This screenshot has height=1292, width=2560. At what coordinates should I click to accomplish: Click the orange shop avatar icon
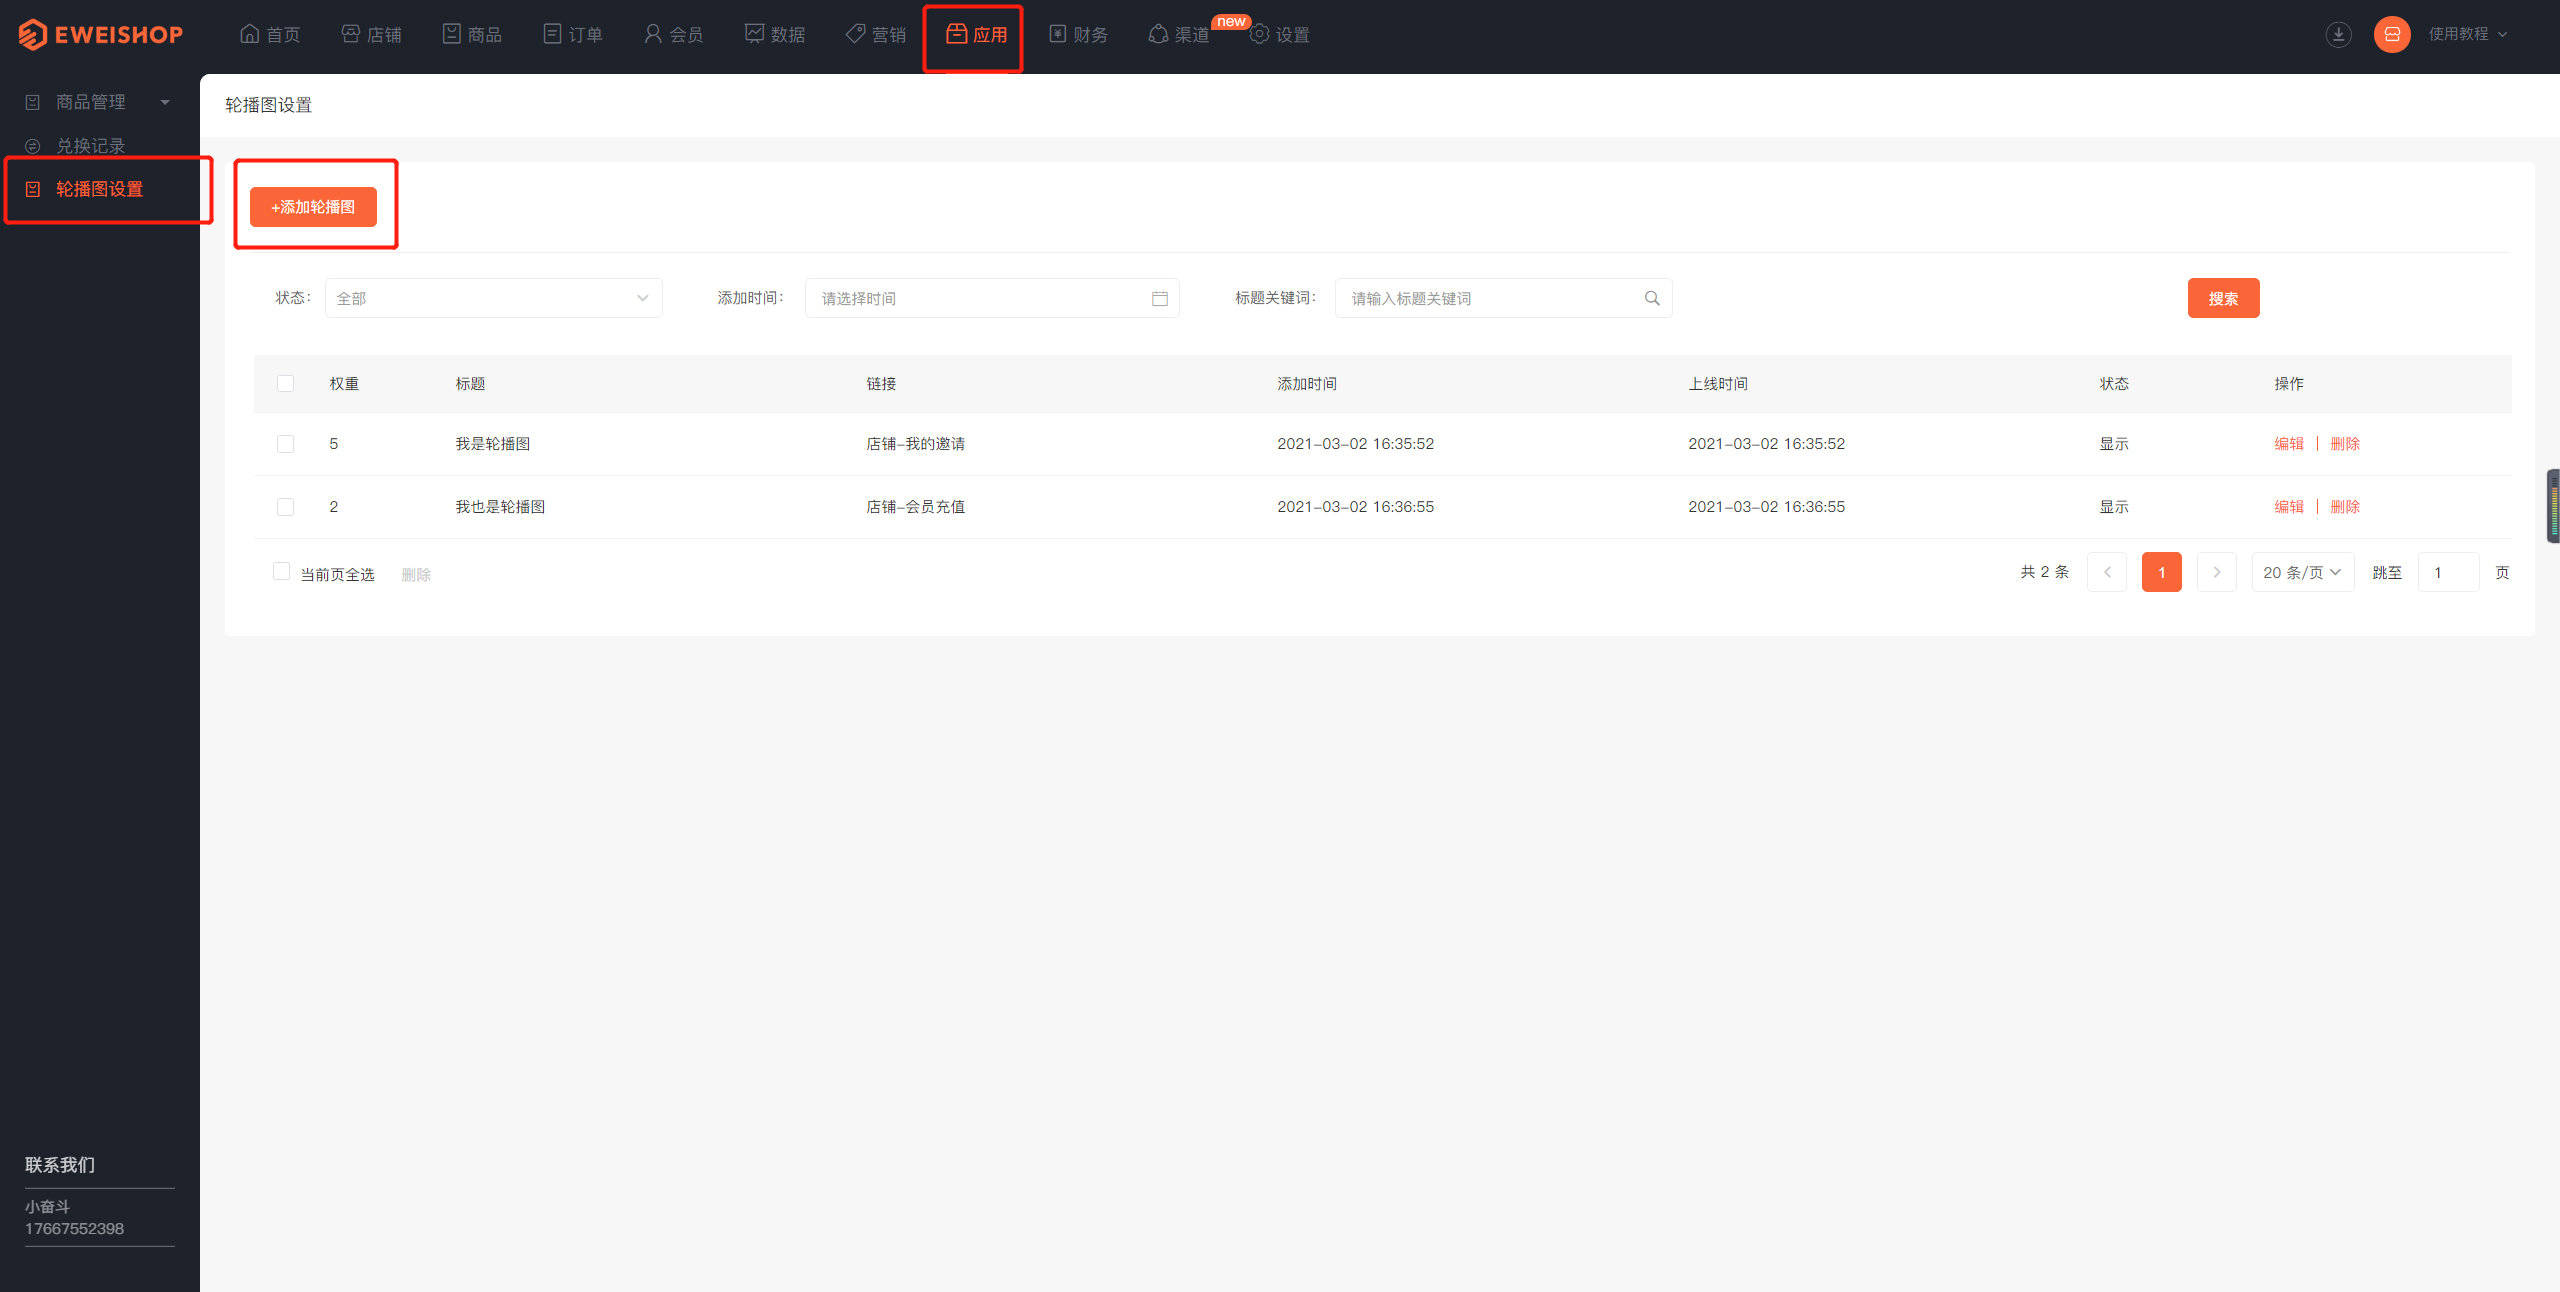tap(2392, 34)
